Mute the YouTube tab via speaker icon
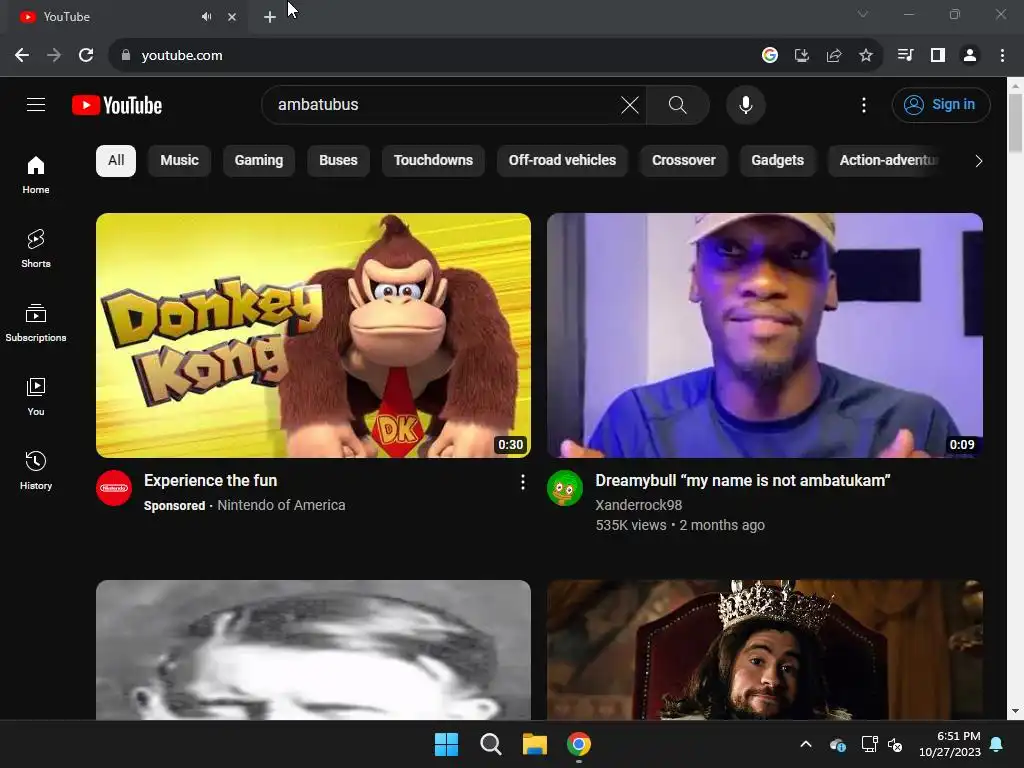1024x768 pixels. click(x=207, y=17)
